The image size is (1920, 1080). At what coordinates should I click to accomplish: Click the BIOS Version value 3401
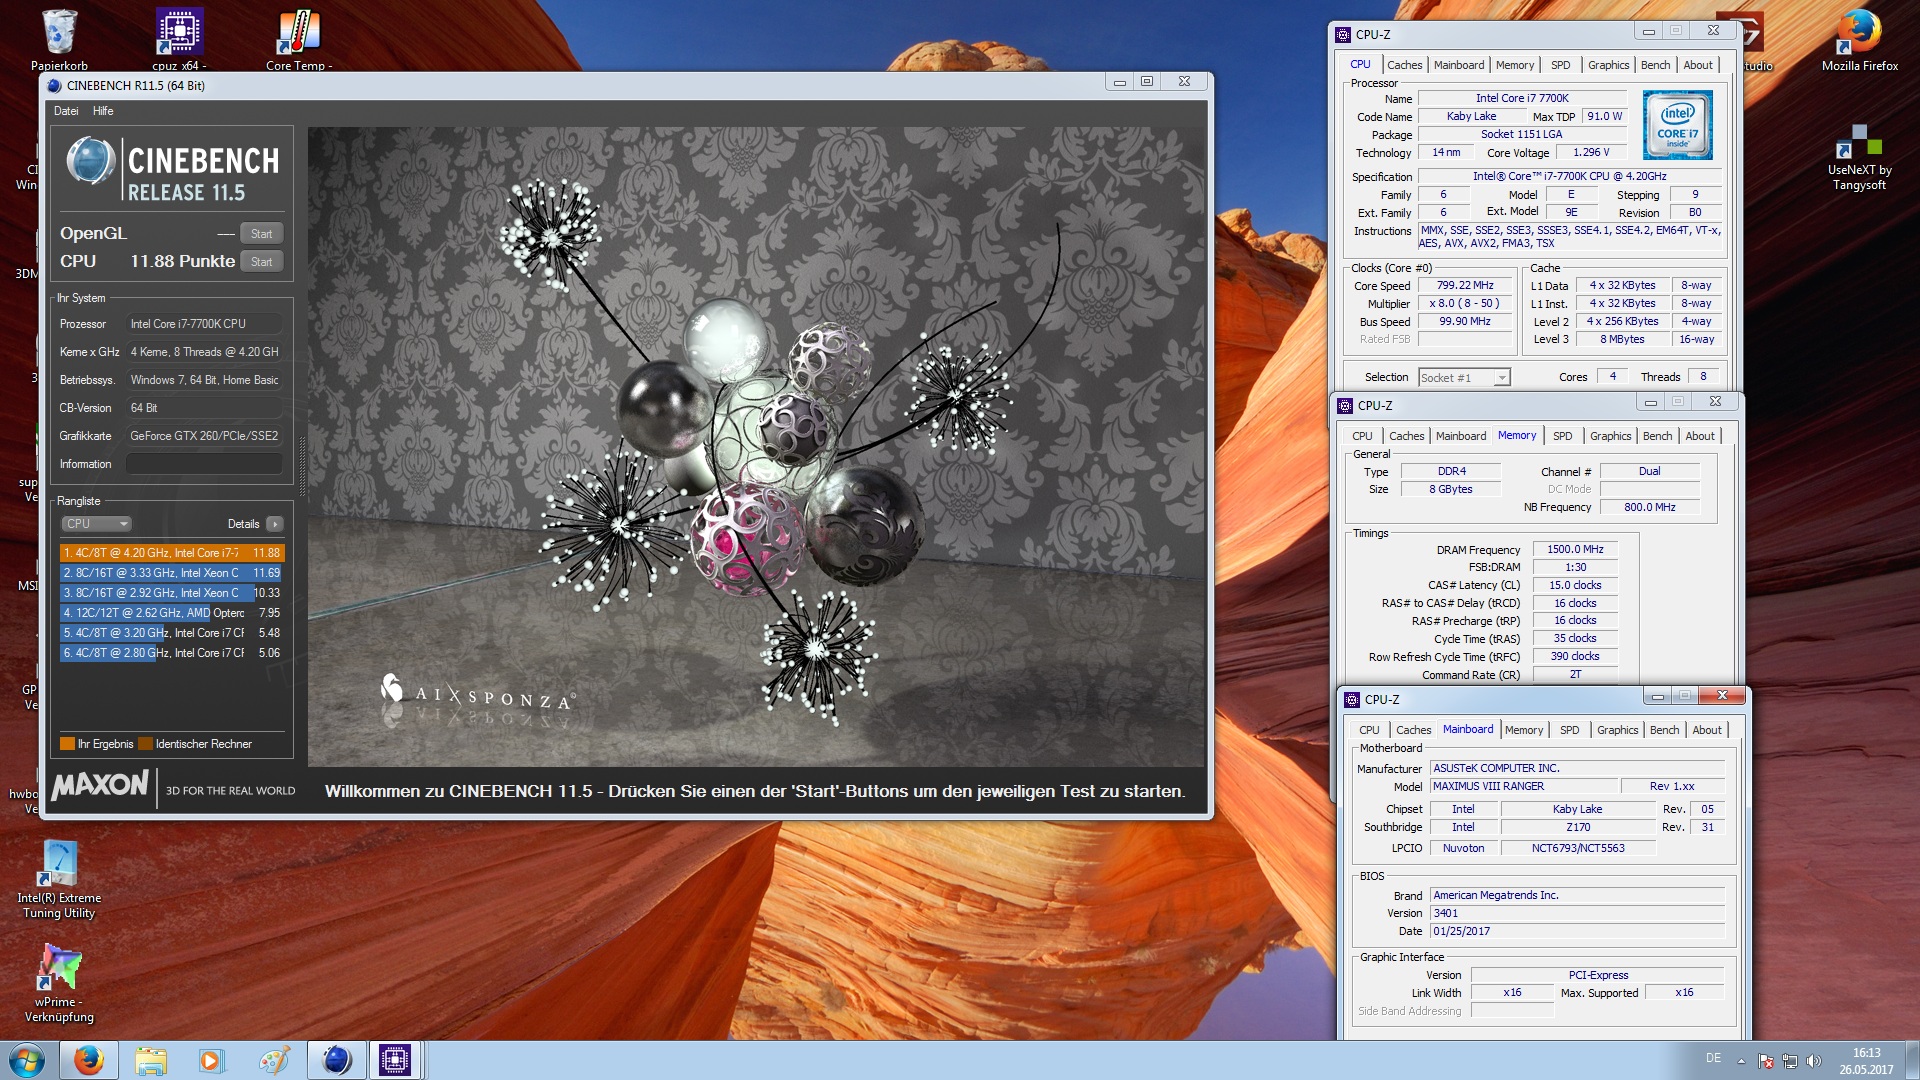[x=1578, y=913]
